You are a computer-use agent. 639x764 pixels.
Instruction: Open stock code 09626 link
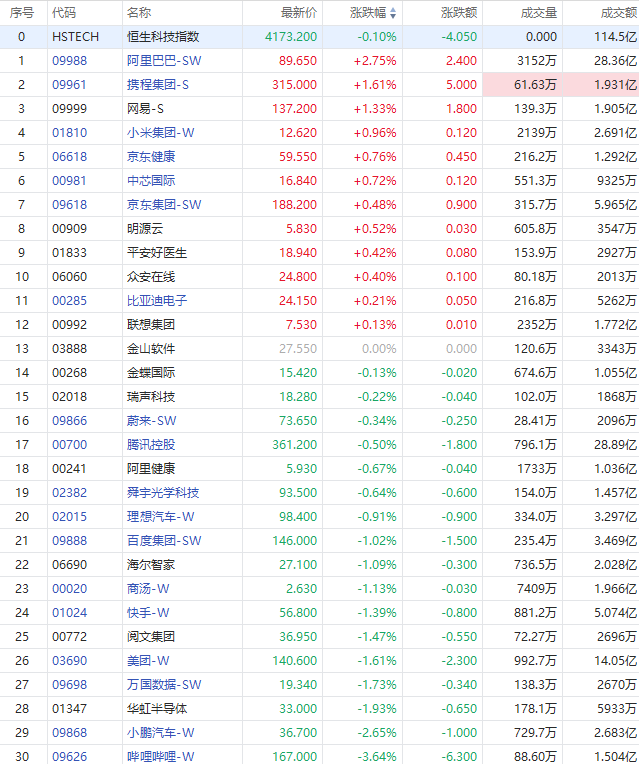tap(70, 756)
